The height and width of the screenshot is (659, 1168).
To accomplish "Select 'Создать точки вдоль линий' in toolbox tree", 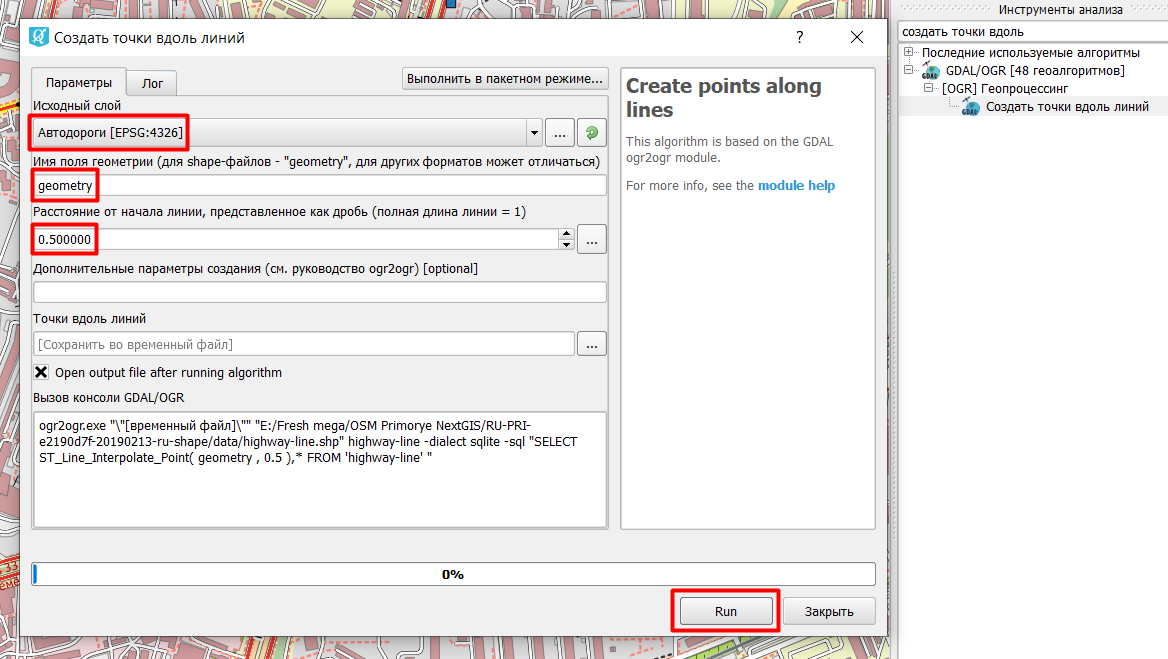I will pyautogui.click(x=1067, y=107).
